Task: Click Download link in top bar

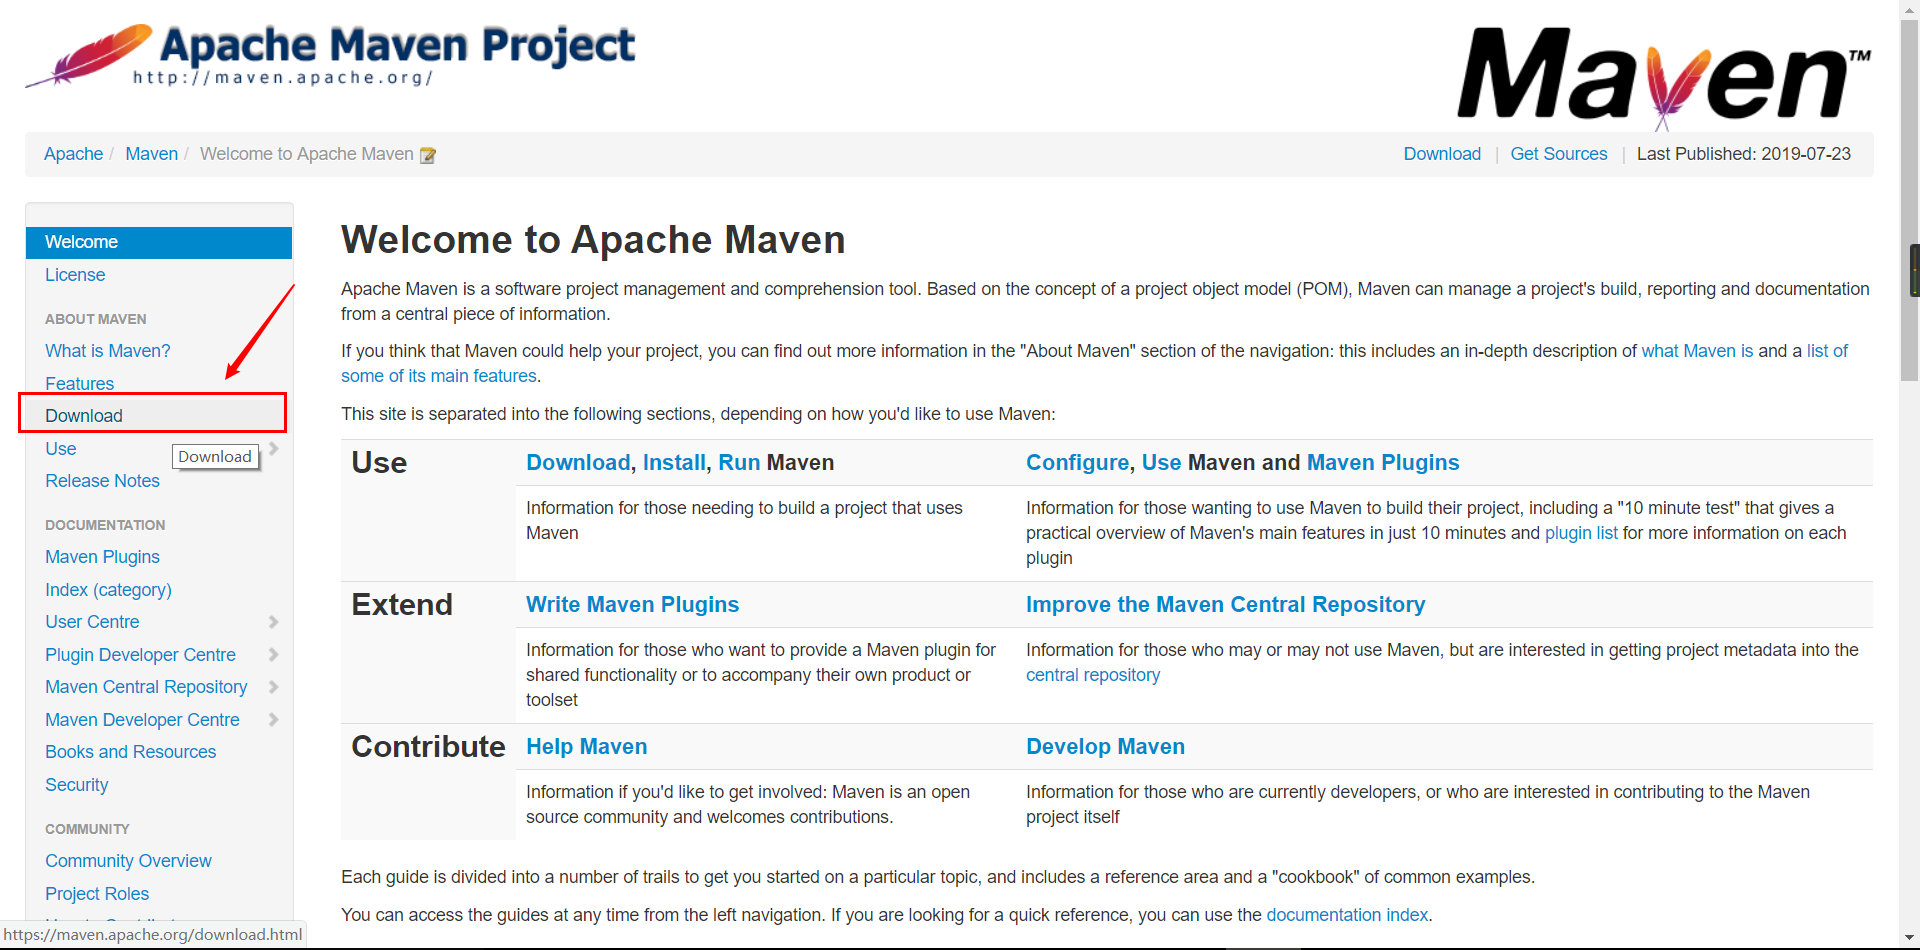Action: click(x=1442, y=154)
